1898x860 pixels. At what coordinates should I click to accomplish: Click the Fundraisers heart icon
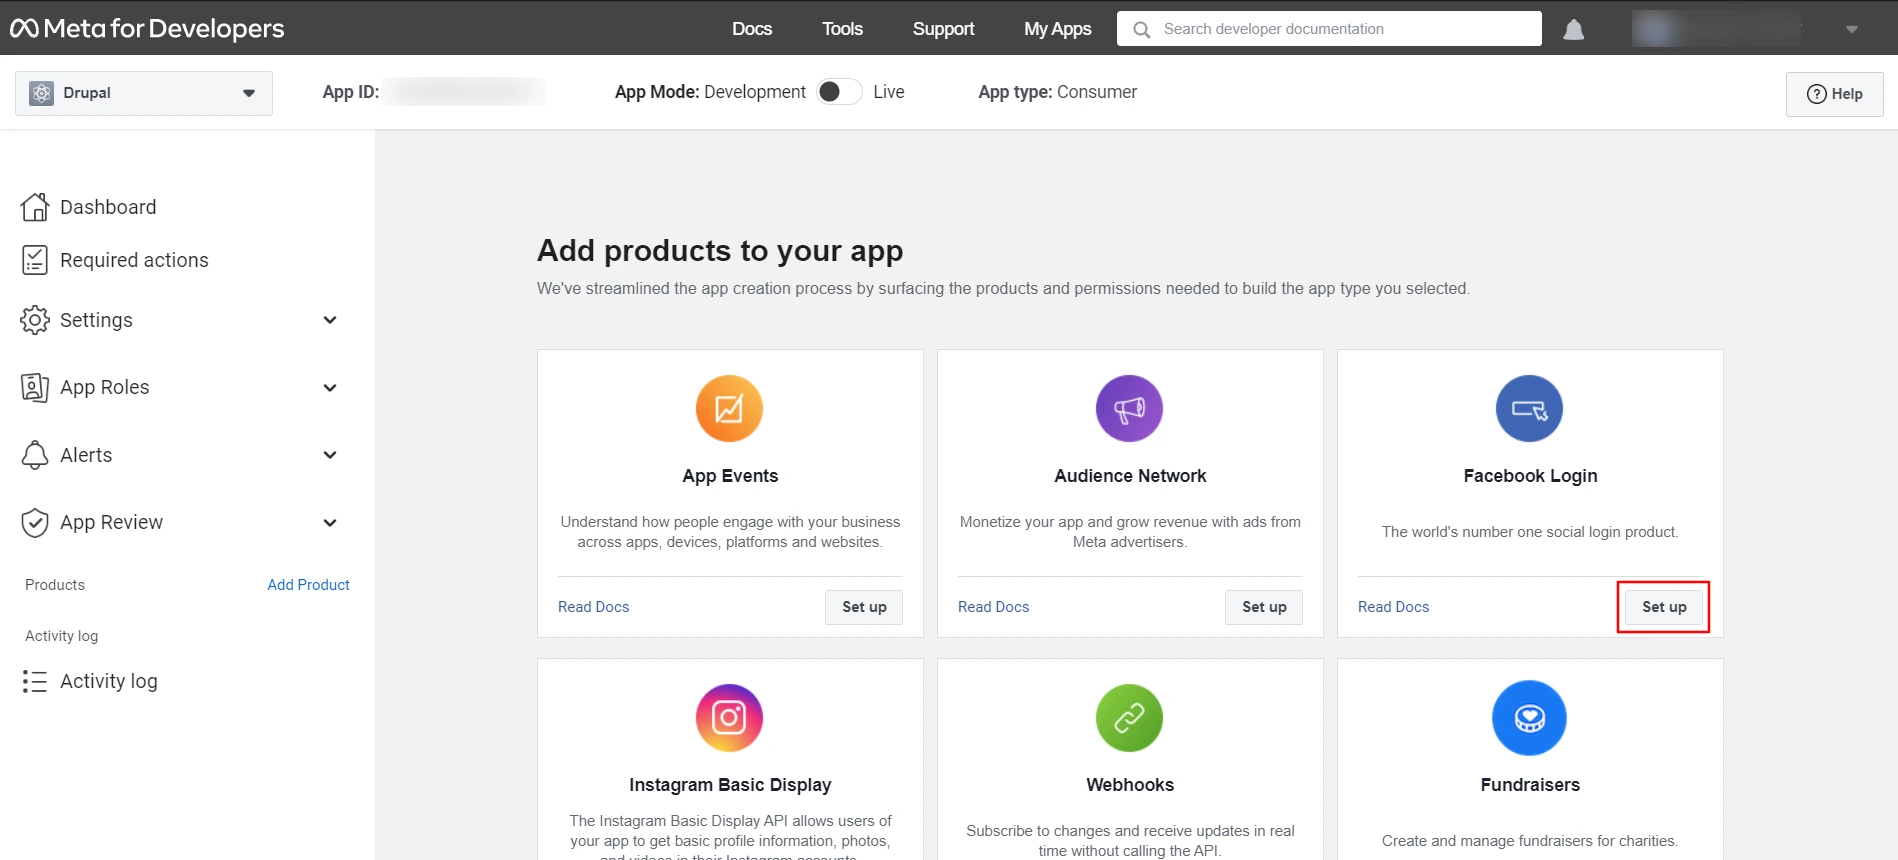tap(1529, 717)
